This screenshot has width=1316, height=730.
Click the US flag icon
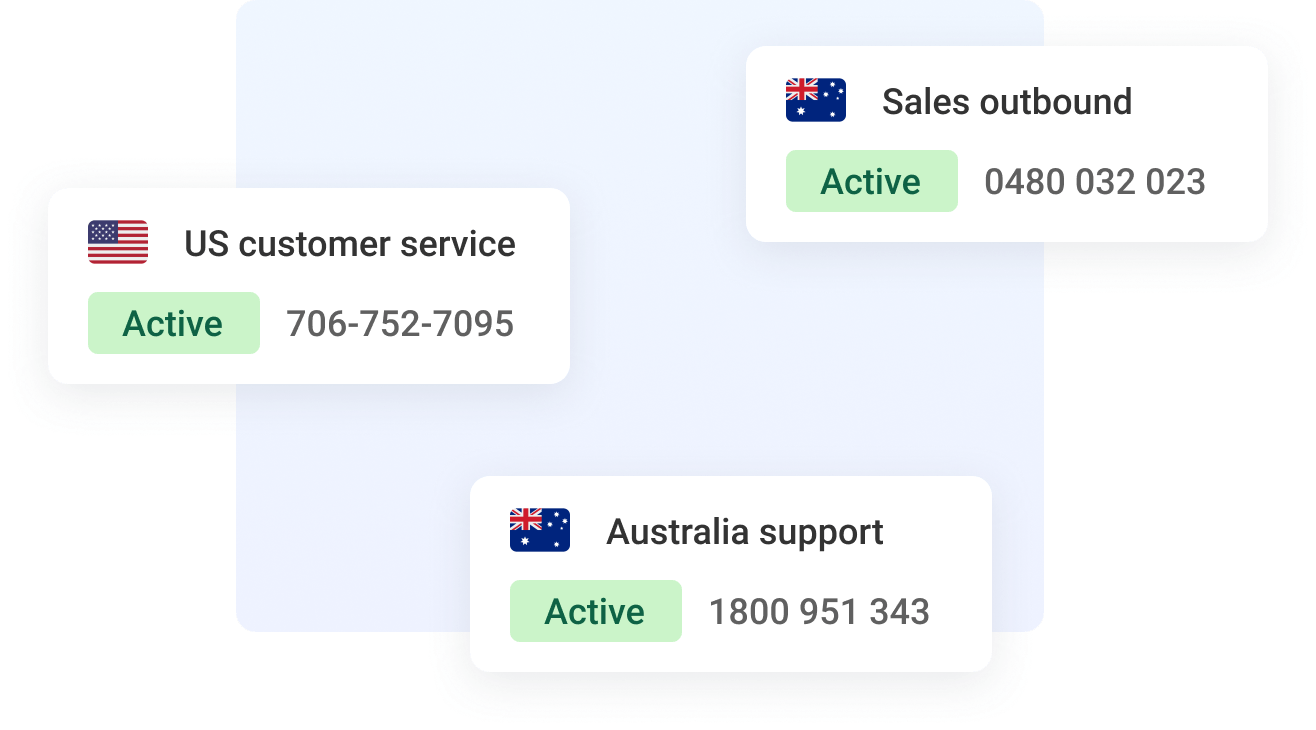(118, 242)
